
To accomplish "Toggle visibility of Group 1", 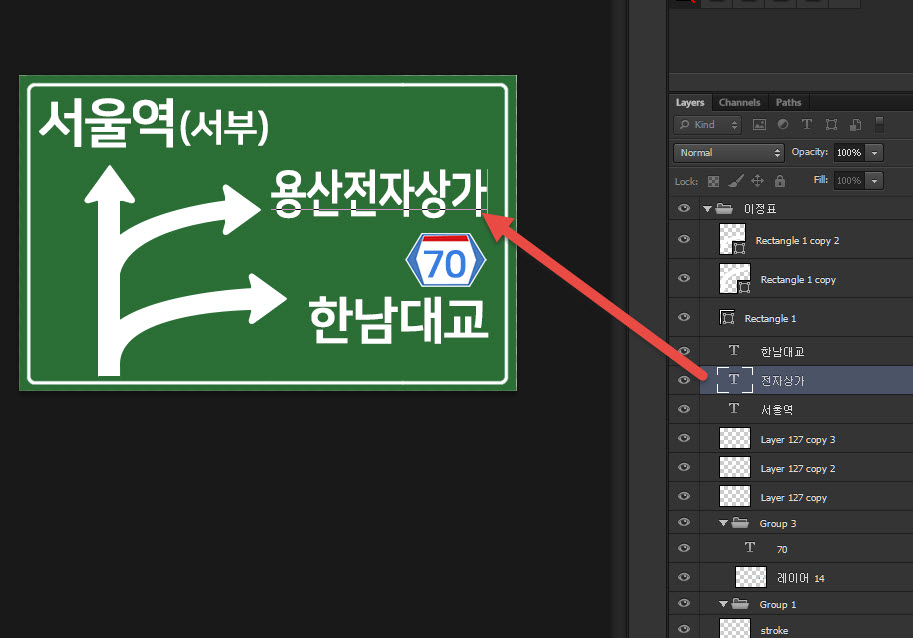I will [684, 603].
